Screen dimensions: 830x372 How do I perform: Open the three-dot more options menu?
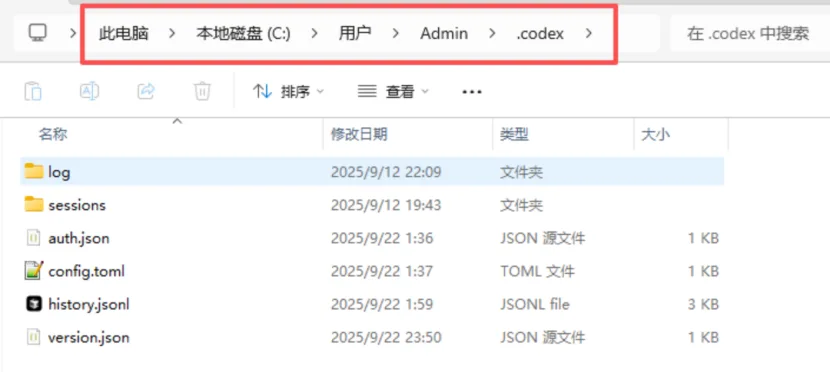472,92
